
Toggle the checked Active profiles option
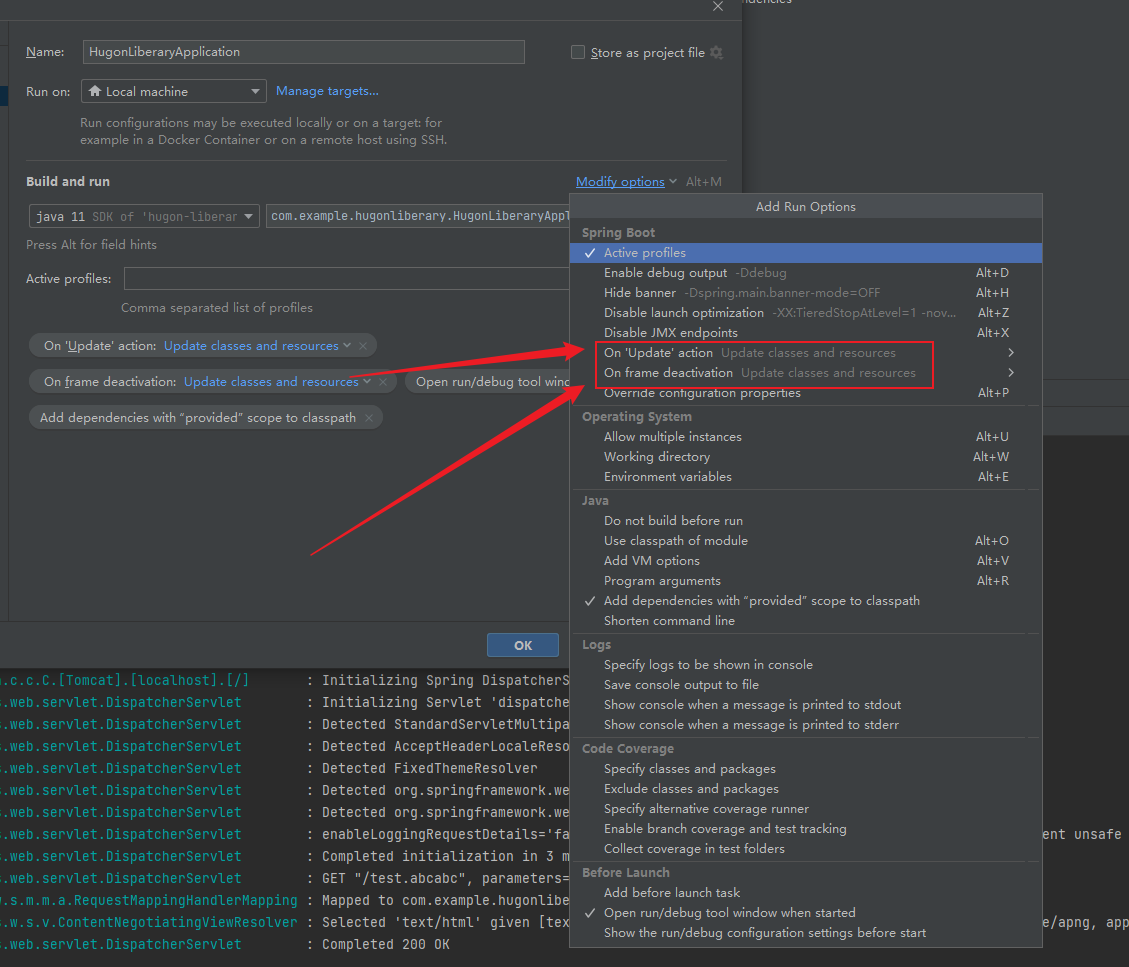click(x=806, y=253)
